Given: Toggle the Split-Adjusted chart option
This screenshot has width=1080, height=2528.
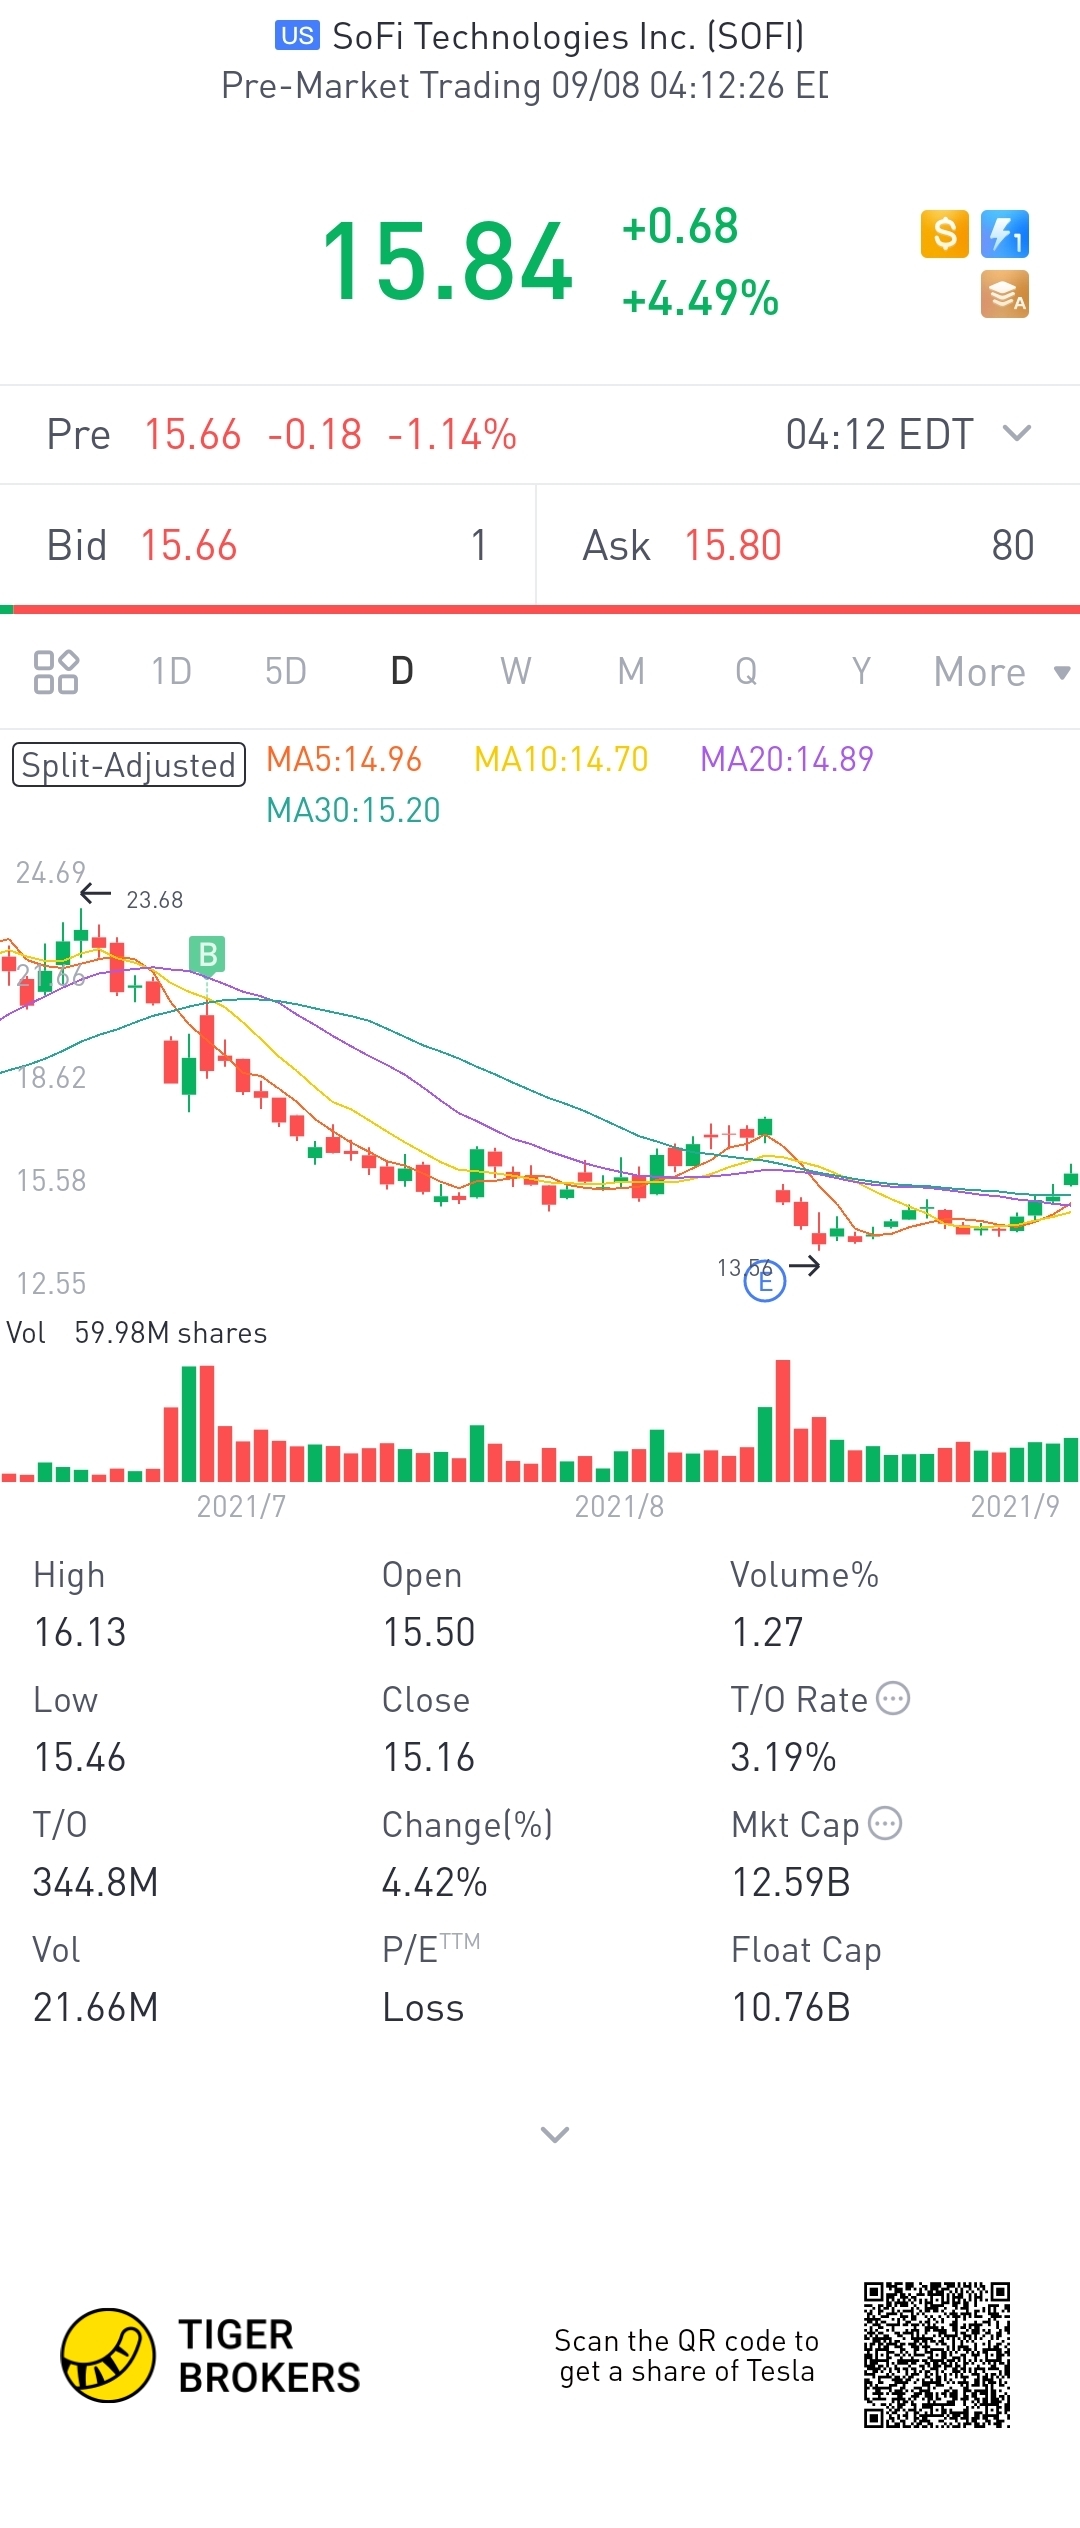Looking at the screenshot, I should pyautogui.click(x=129, y=765).
